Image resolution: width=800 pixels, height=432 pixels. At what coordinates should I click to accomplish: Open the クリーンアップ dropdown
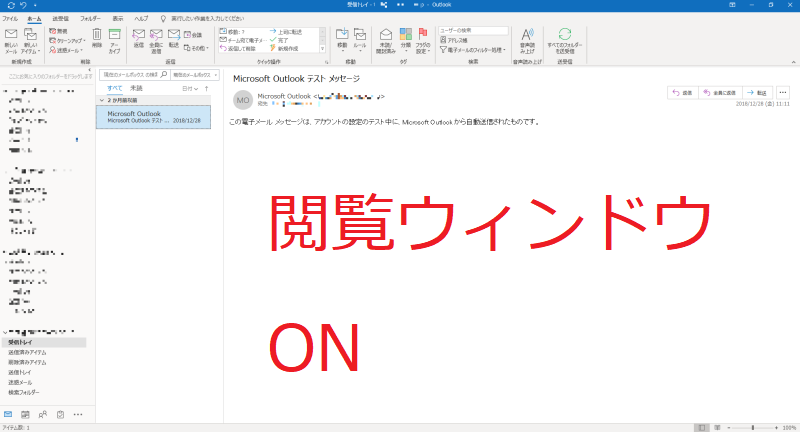[x=67, y=40]
